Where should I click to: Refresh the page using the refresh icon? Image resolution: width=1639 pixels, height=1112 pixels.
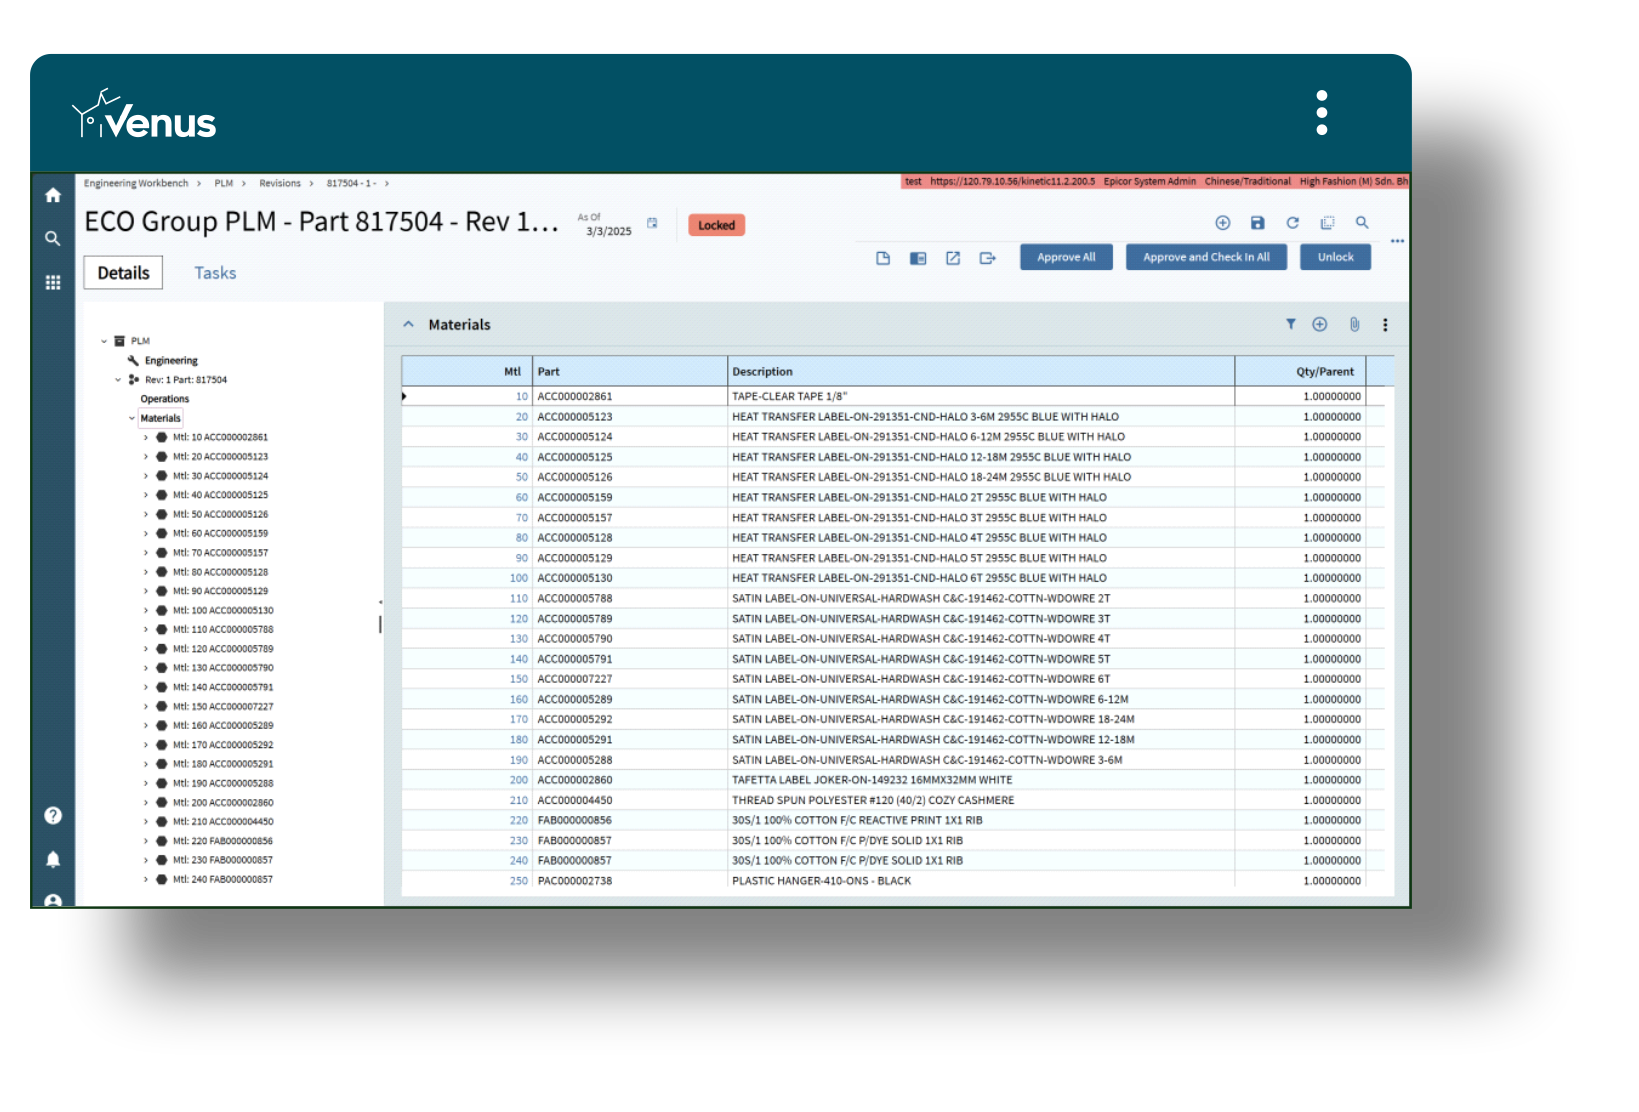(x=1292, y=223)
